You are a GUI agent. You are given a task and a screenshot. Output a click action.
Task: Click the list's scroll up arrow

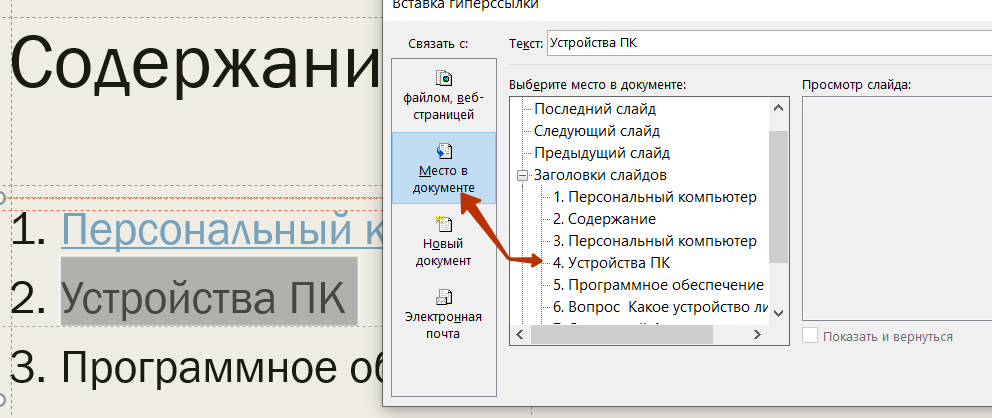[x=779, y=108]
